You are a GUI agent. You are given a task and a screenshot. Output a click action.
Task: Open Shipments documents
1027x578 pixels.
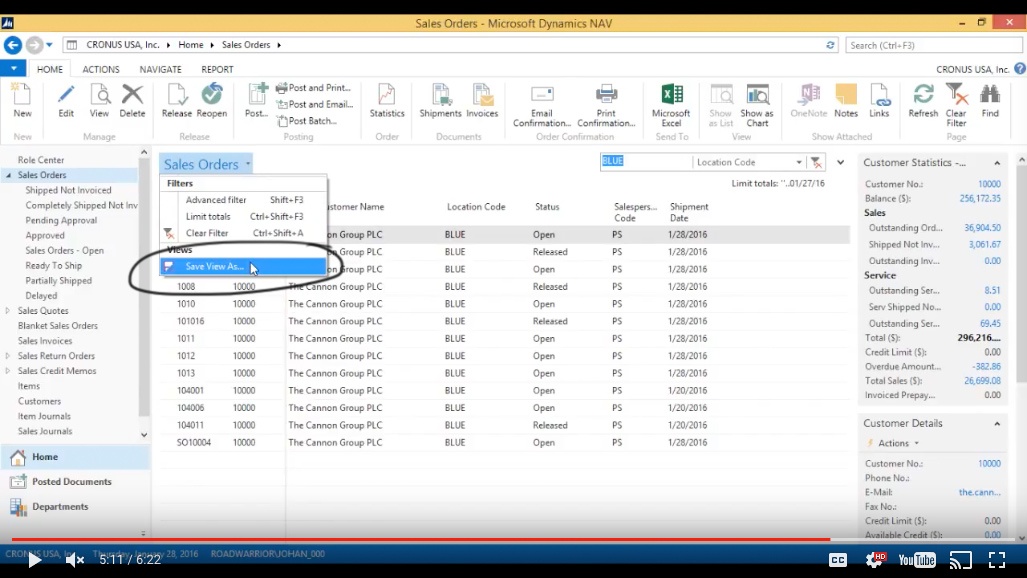point(440,100)
